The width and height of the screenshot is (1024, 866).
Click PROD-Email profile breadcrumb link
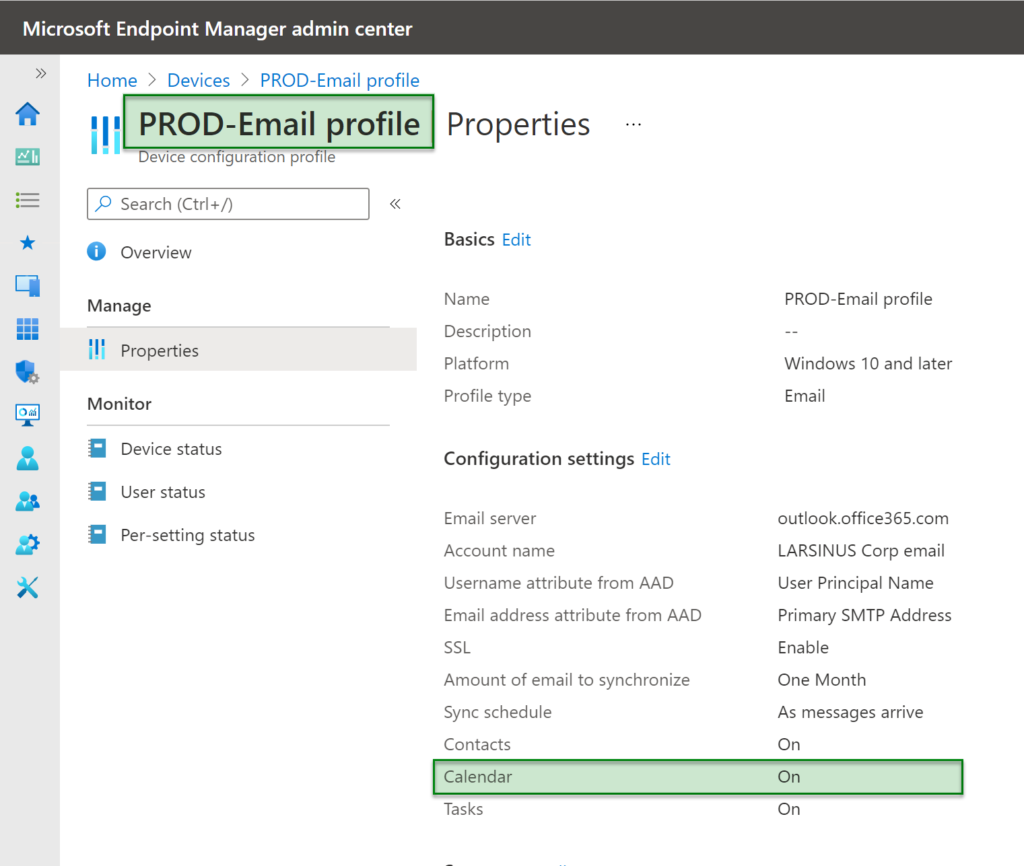(340, 80)
